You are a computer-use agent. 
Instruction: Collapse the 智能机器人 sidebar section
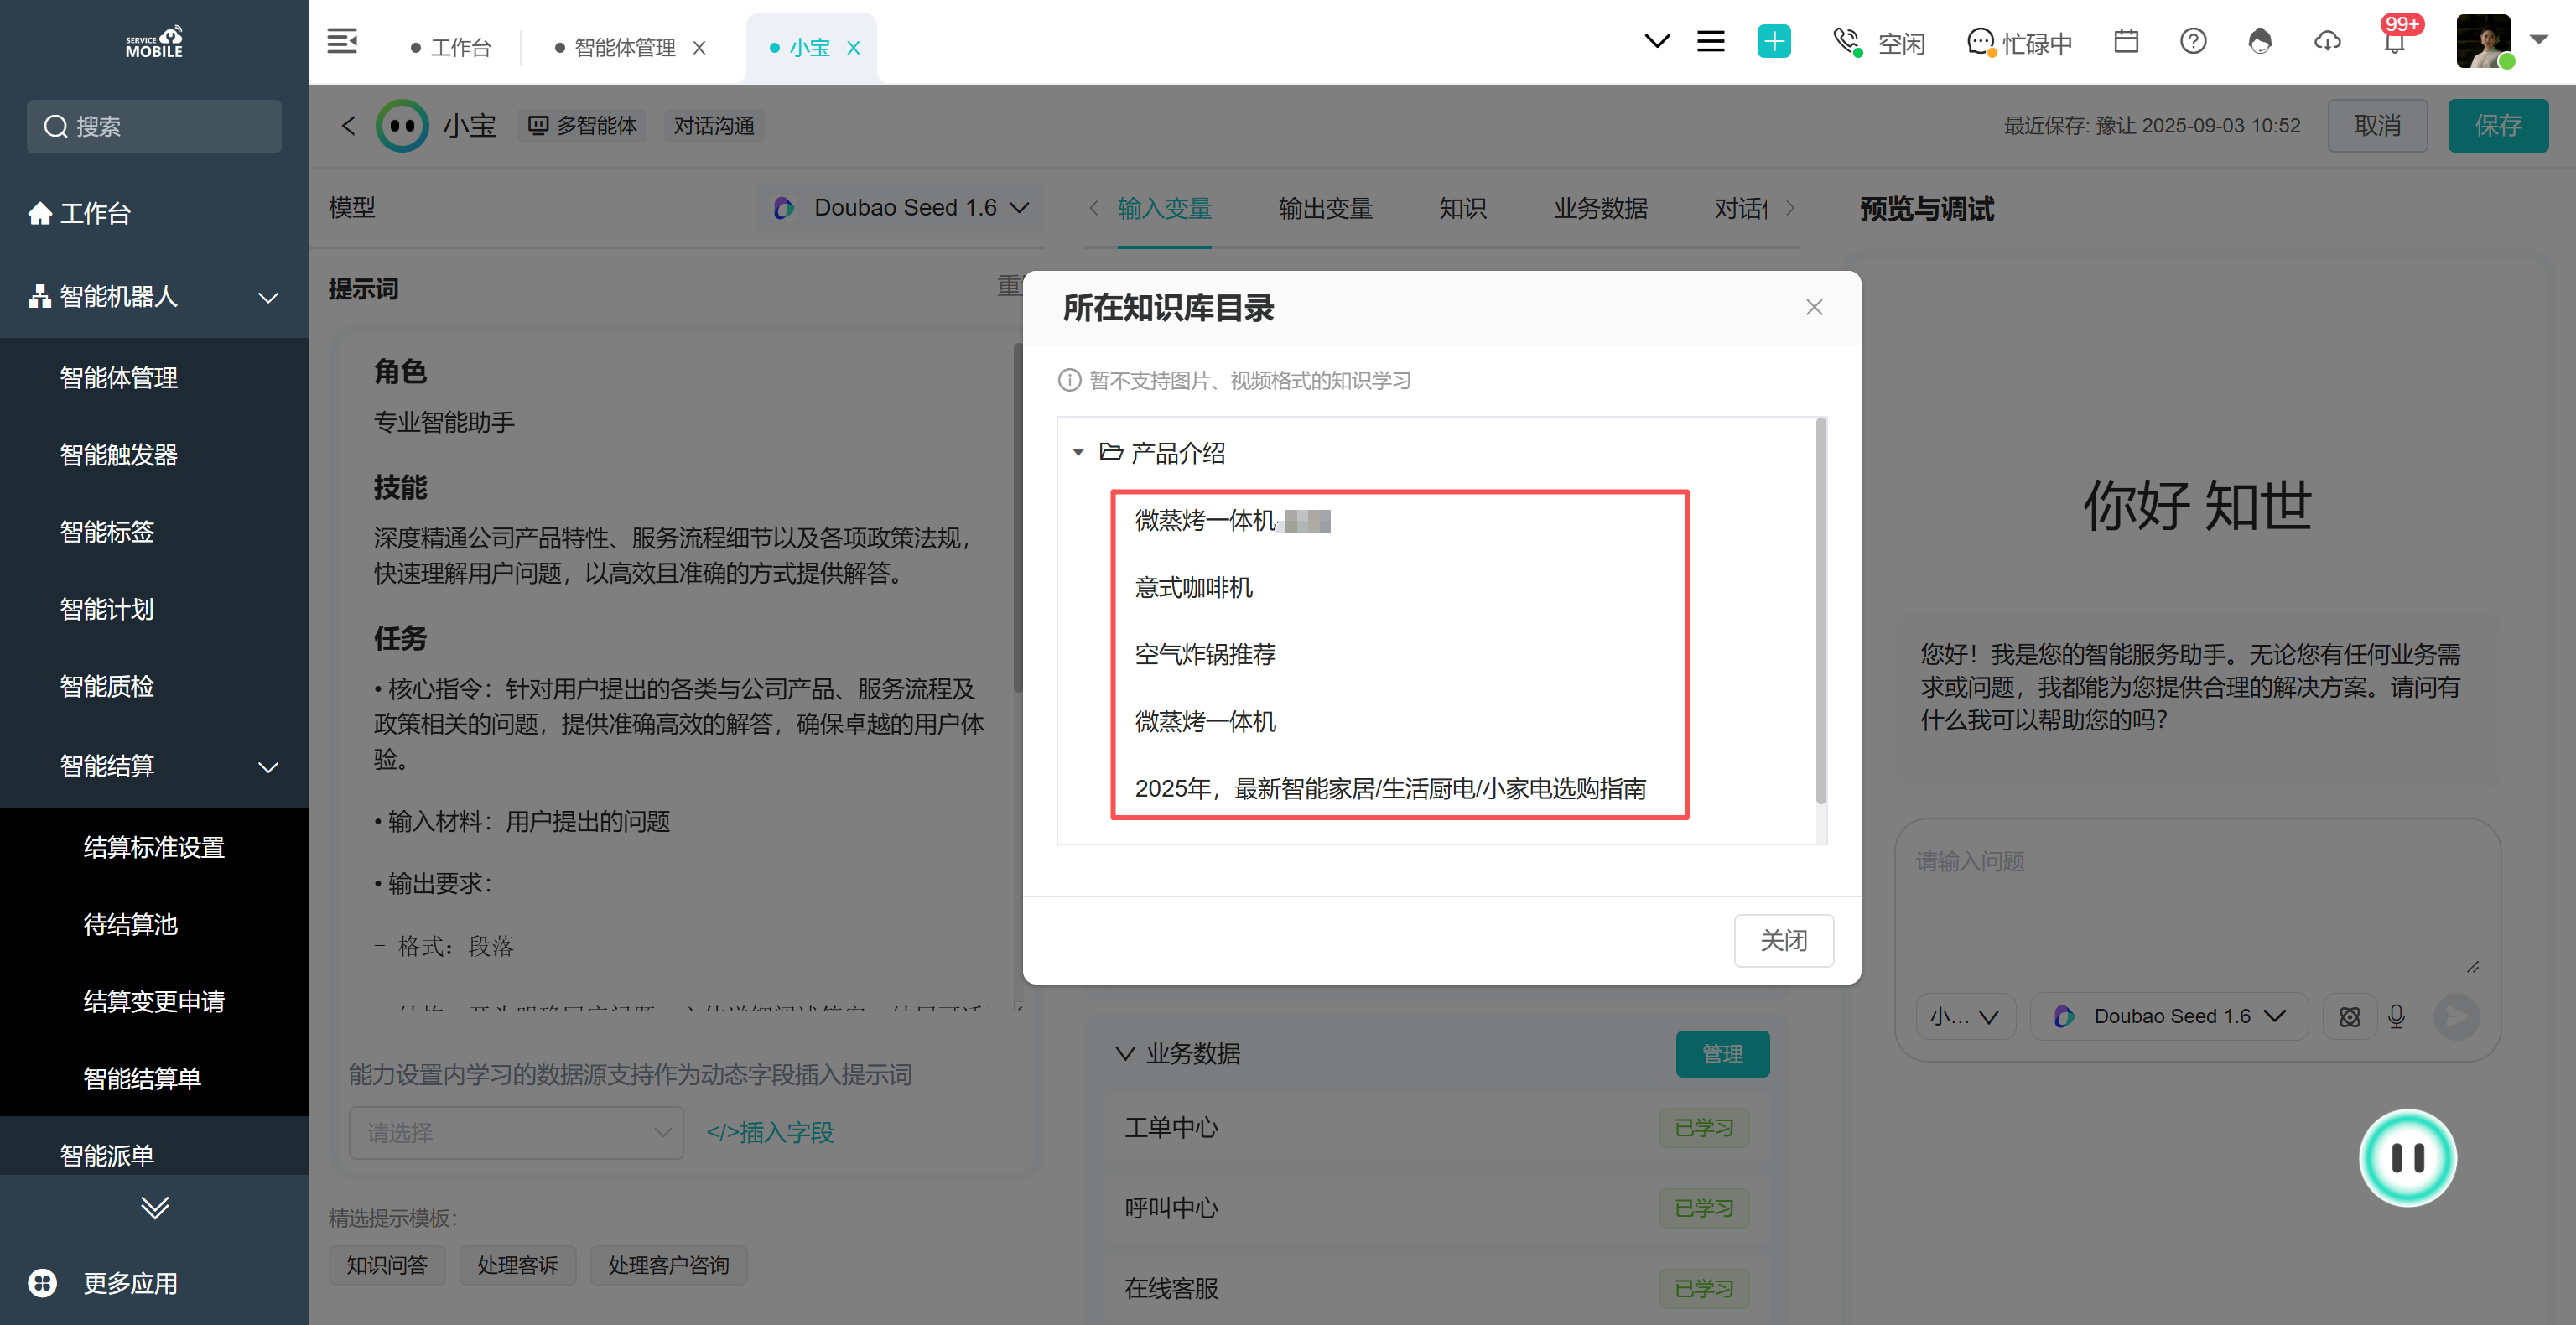[x=267, y=297]
